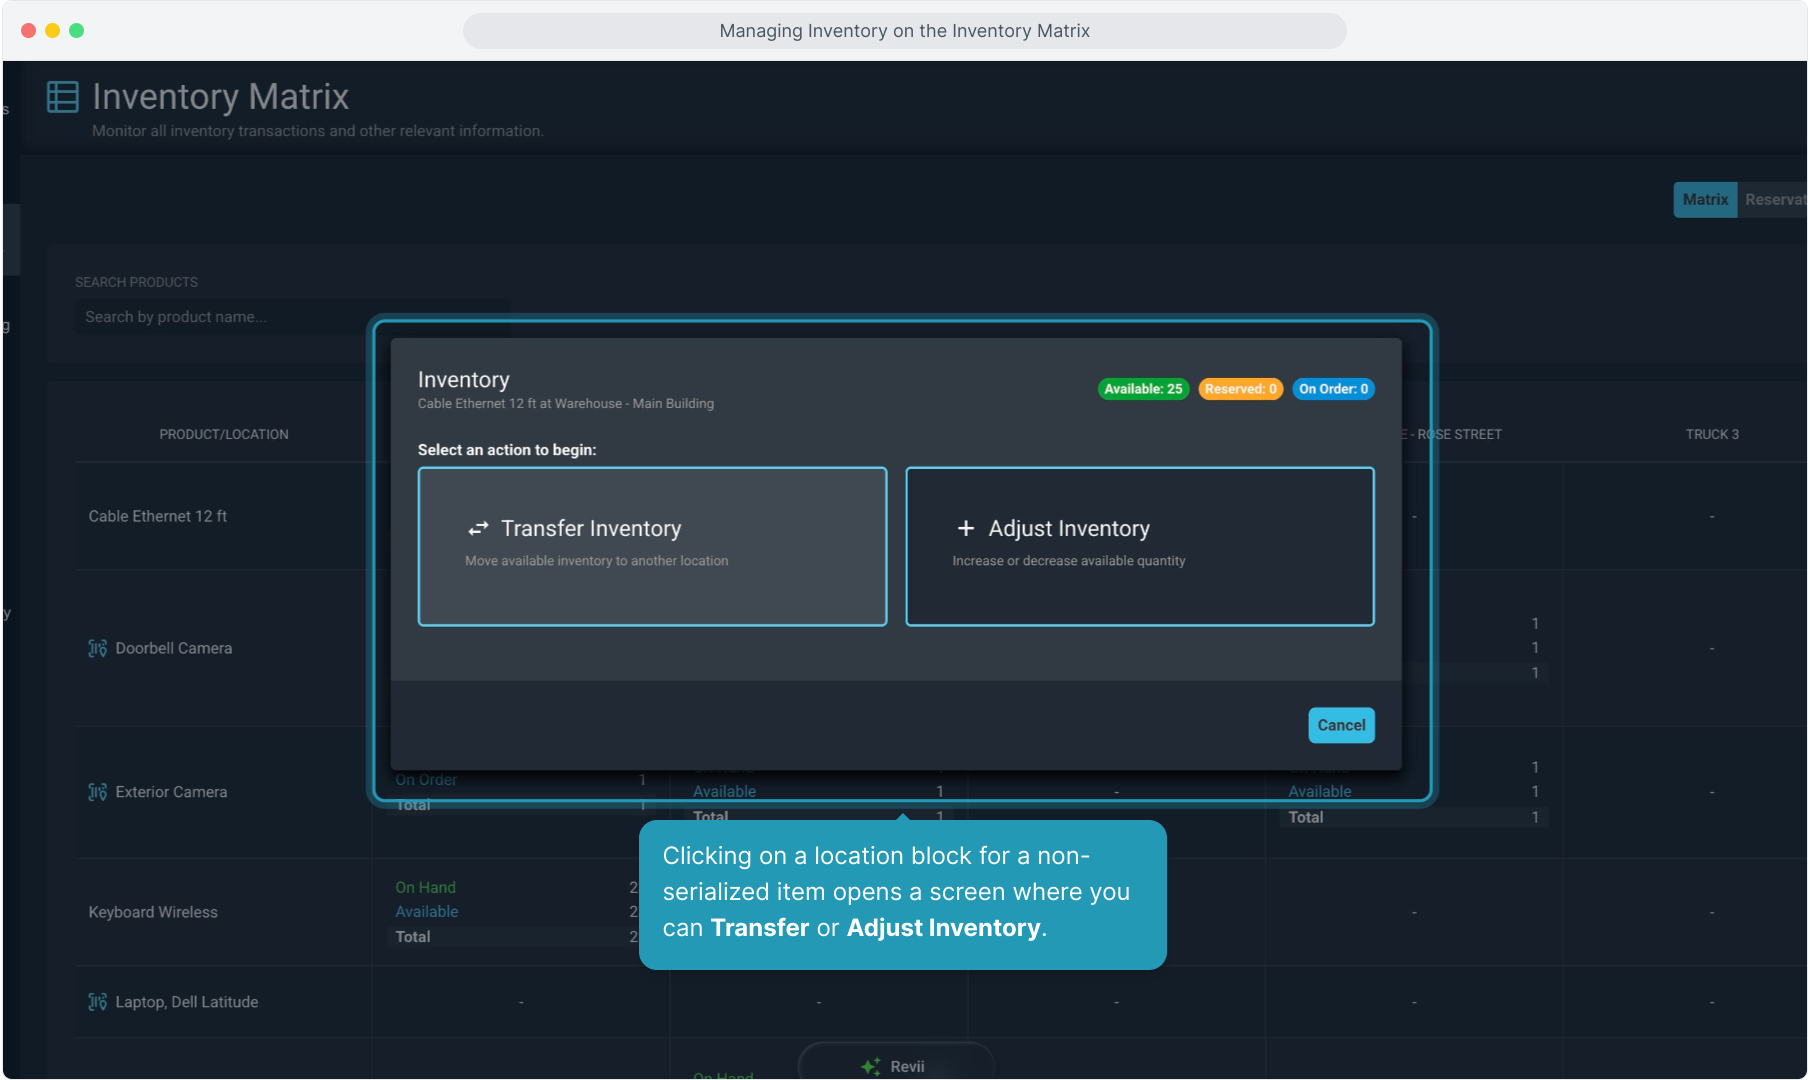This screenshot has height=1080, width=1810.
Task: Select the Exterior Camera product name
Action: (171, 792)
